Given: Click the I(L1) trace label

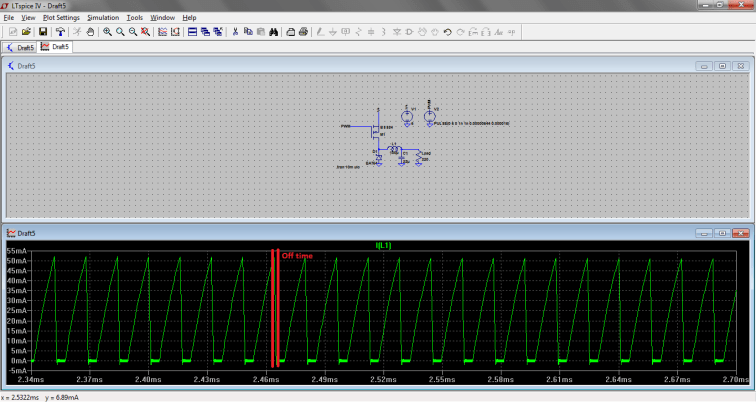Looking at the screenshot, I should pos(385,245).
